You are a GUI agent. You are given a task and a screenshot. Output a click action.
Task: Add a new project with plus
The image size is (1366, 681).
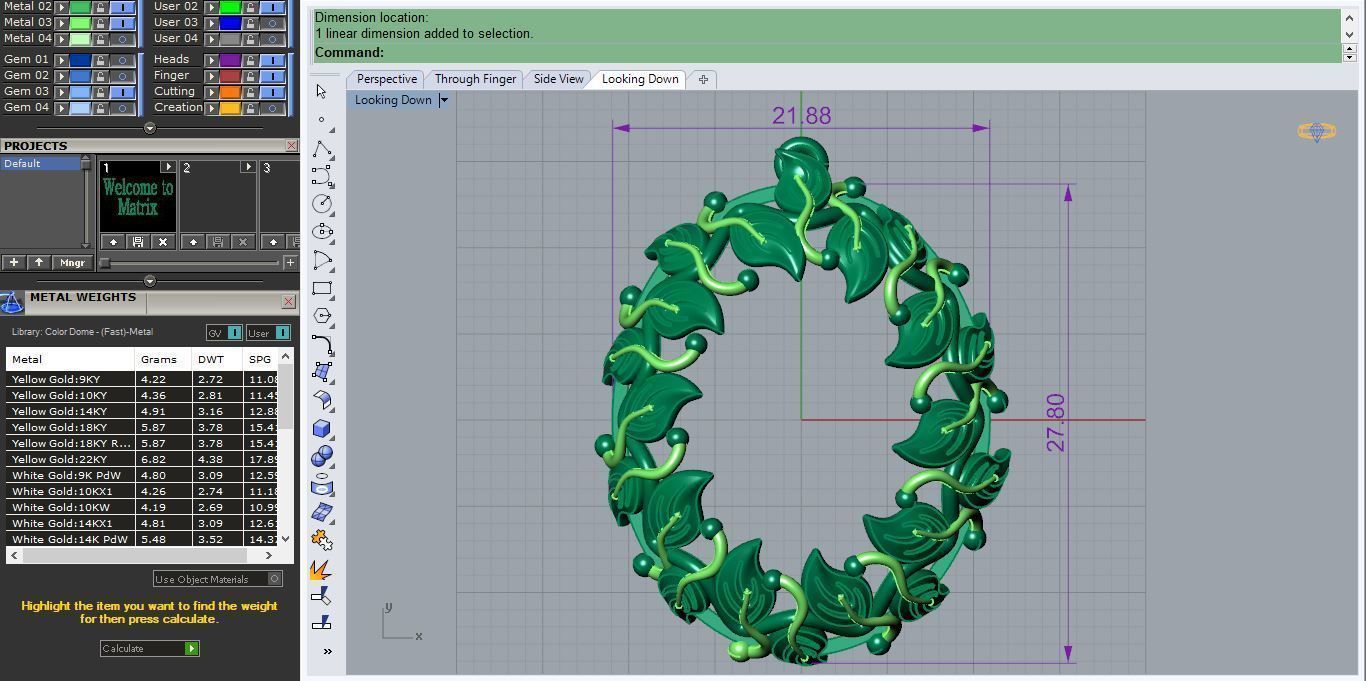[x=13, y=263]
